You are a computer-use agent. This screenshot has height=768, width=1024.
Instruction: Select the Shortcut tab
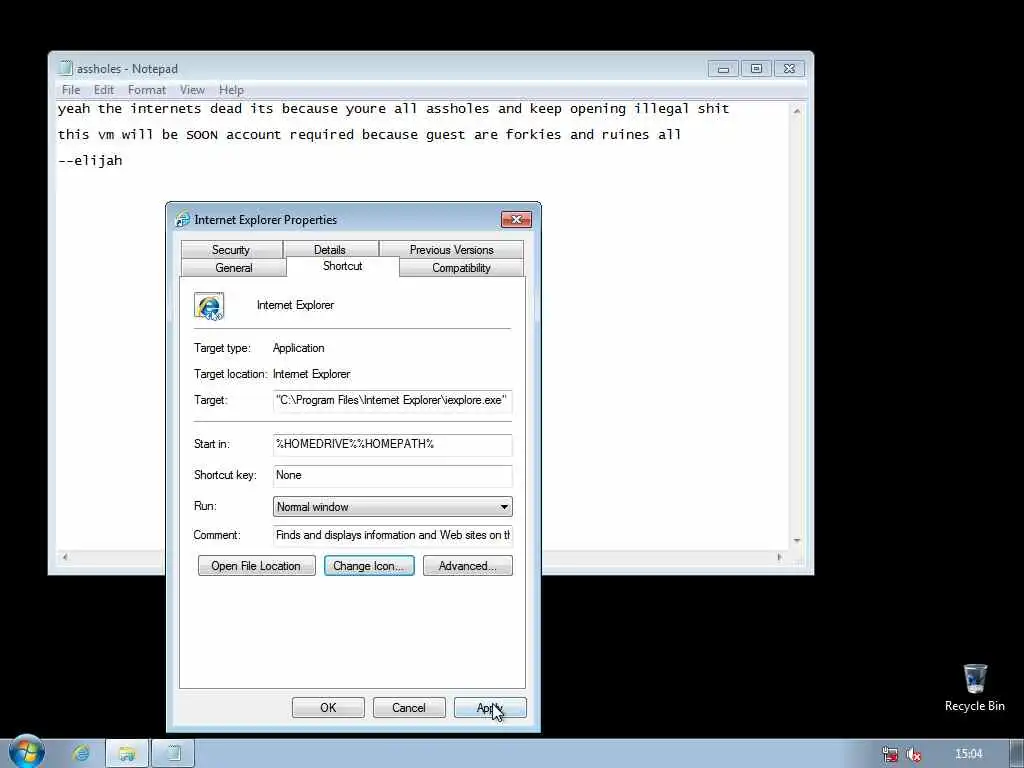[342, 266]
